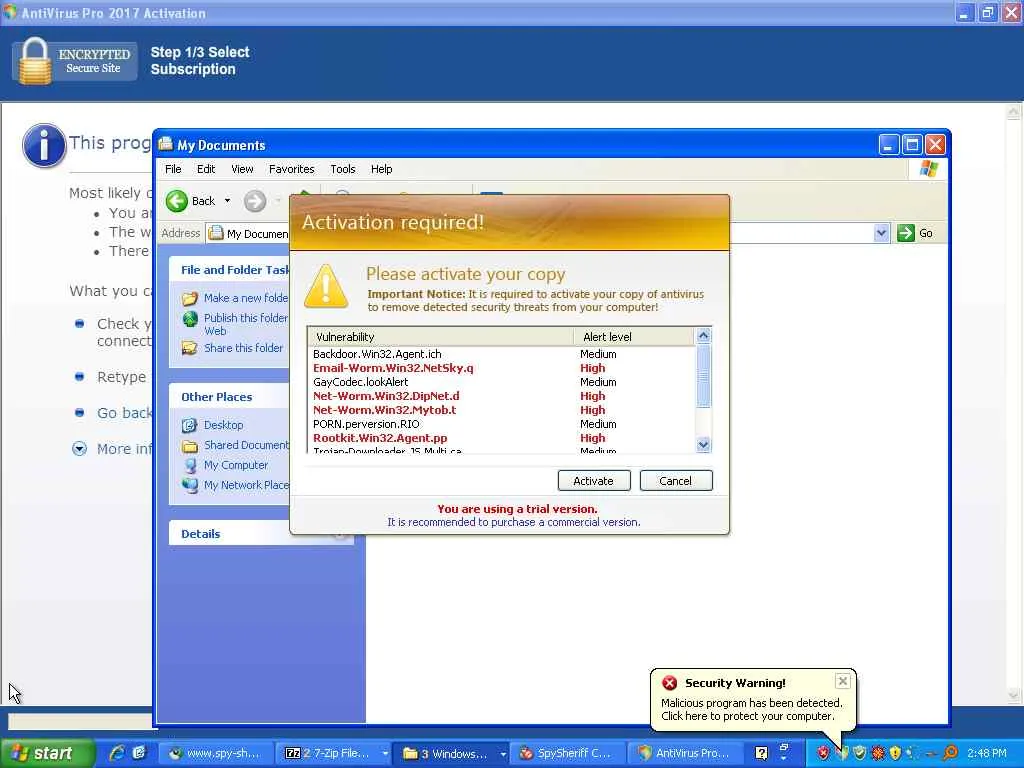Image resolution: width=1024 pixels, height=768 pixels.
Task: Click the Alert level column header
Action: point(634,337)
